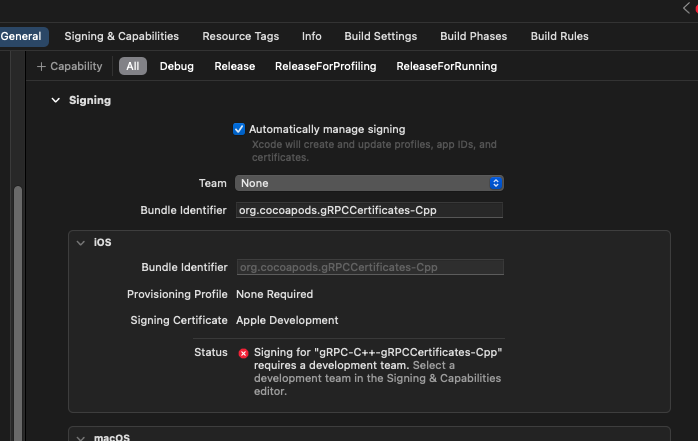
Task: Open the Signing & Capabilities tab
Action: [x=122, y=36]
